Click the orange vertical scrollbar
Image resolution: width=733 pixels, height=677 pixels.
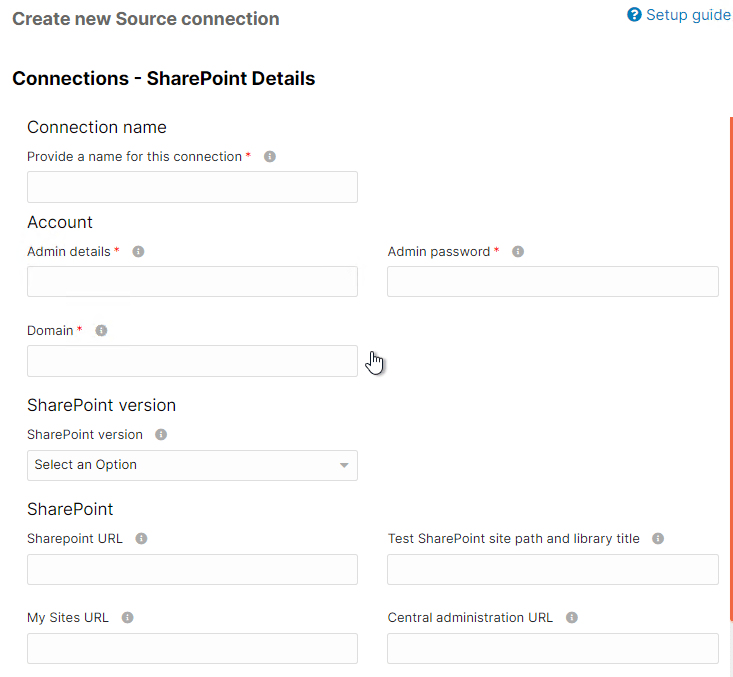pyautogui.click(x=731, y=370)
